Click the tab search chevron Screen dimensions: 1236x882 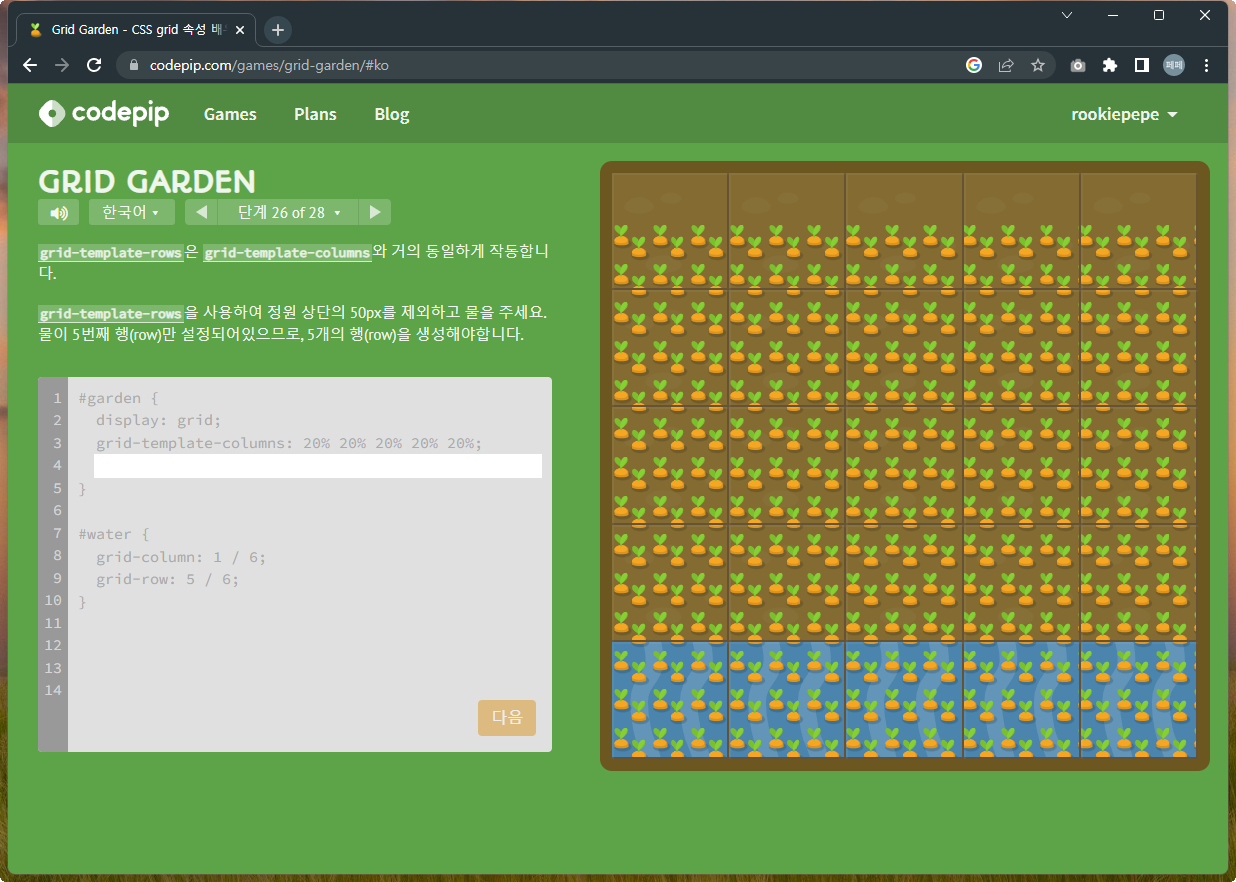point(1067,15)
